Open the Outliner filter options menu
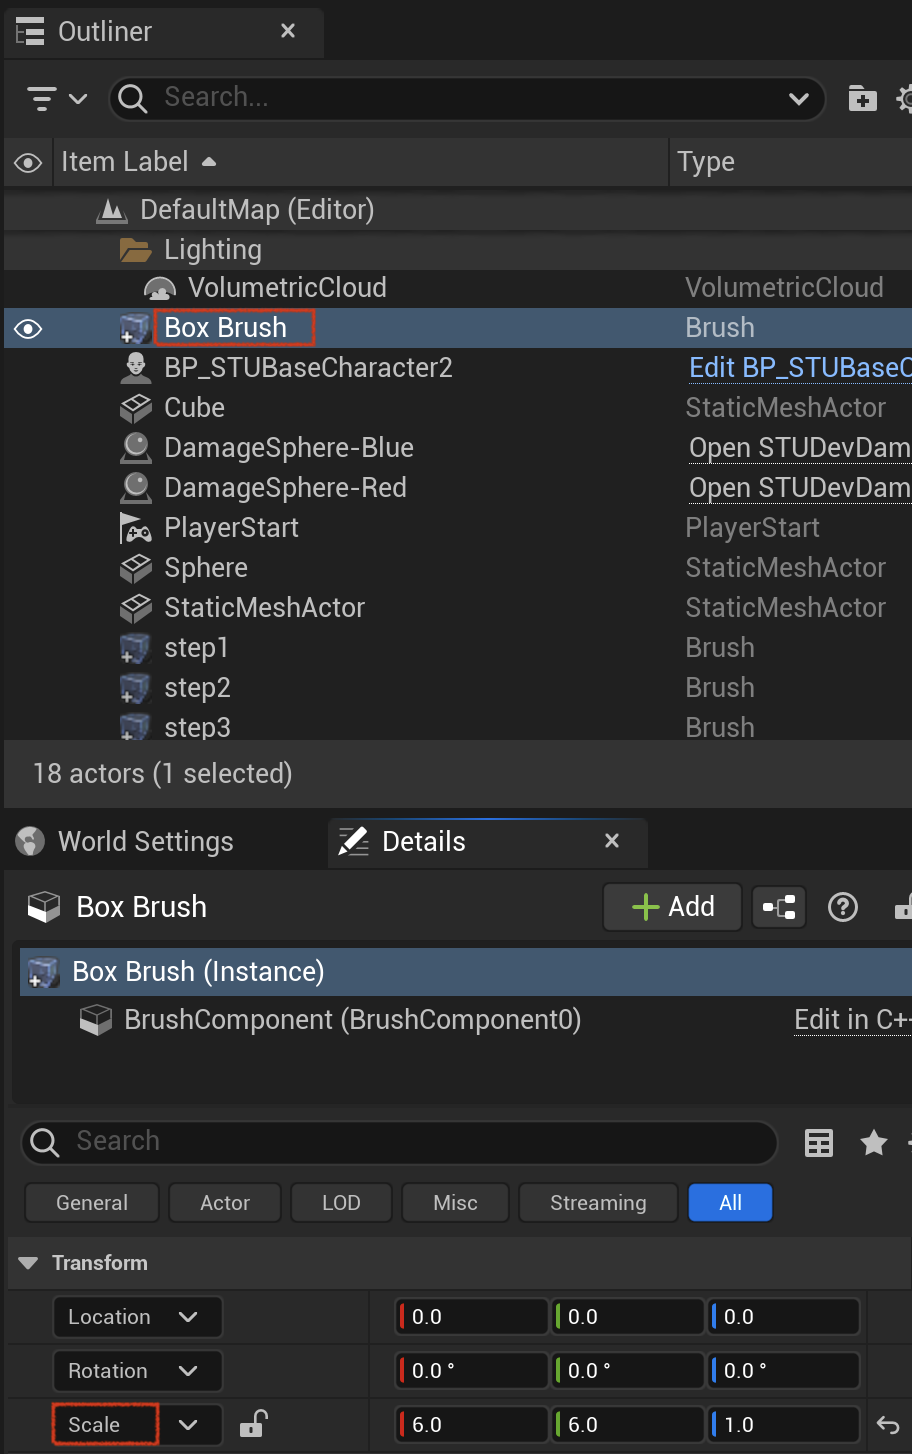The height and width of the screenshot is (1454, 912). click(x=56, y=98)
